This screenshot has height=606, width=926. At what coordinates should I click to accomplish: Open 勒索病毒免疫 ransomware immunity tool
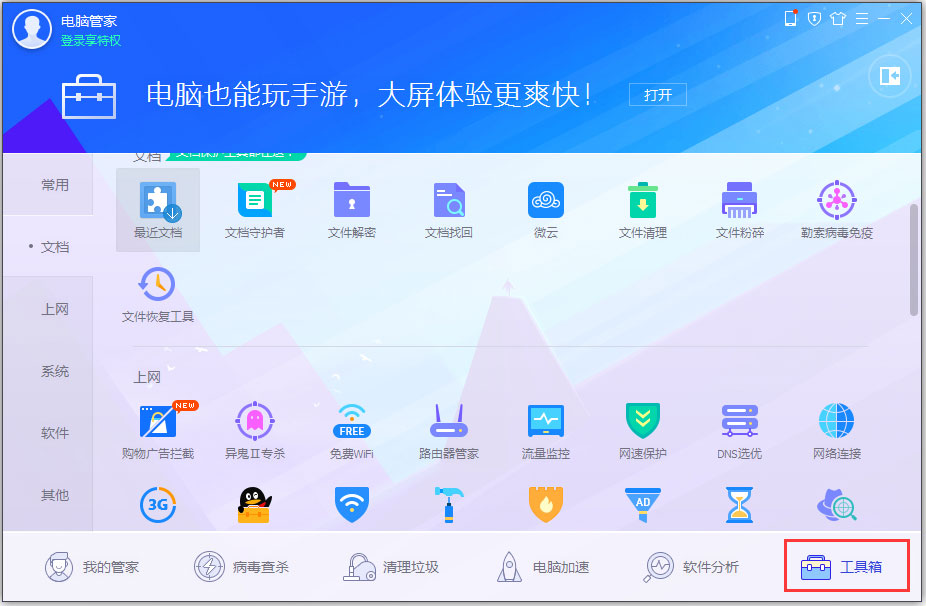point(836,207)
